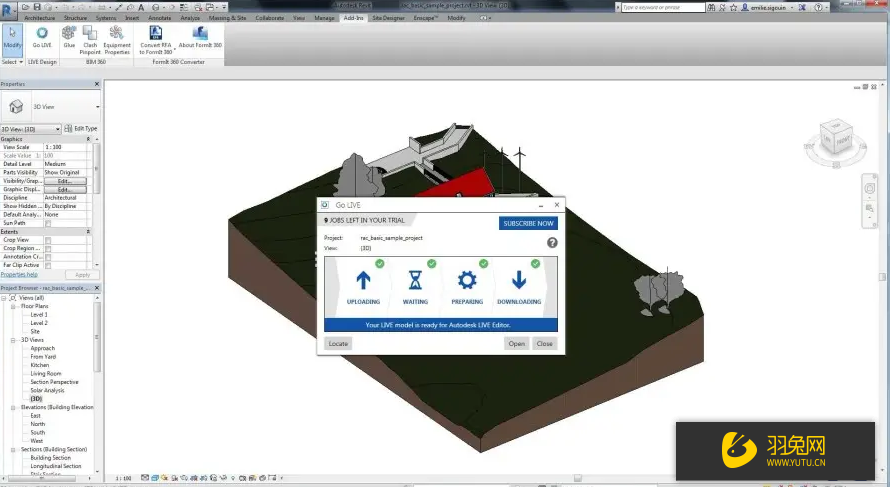893x487 pixels.
Task: Select Solar Analysis view in browser
Action: (x=47, y=391)
